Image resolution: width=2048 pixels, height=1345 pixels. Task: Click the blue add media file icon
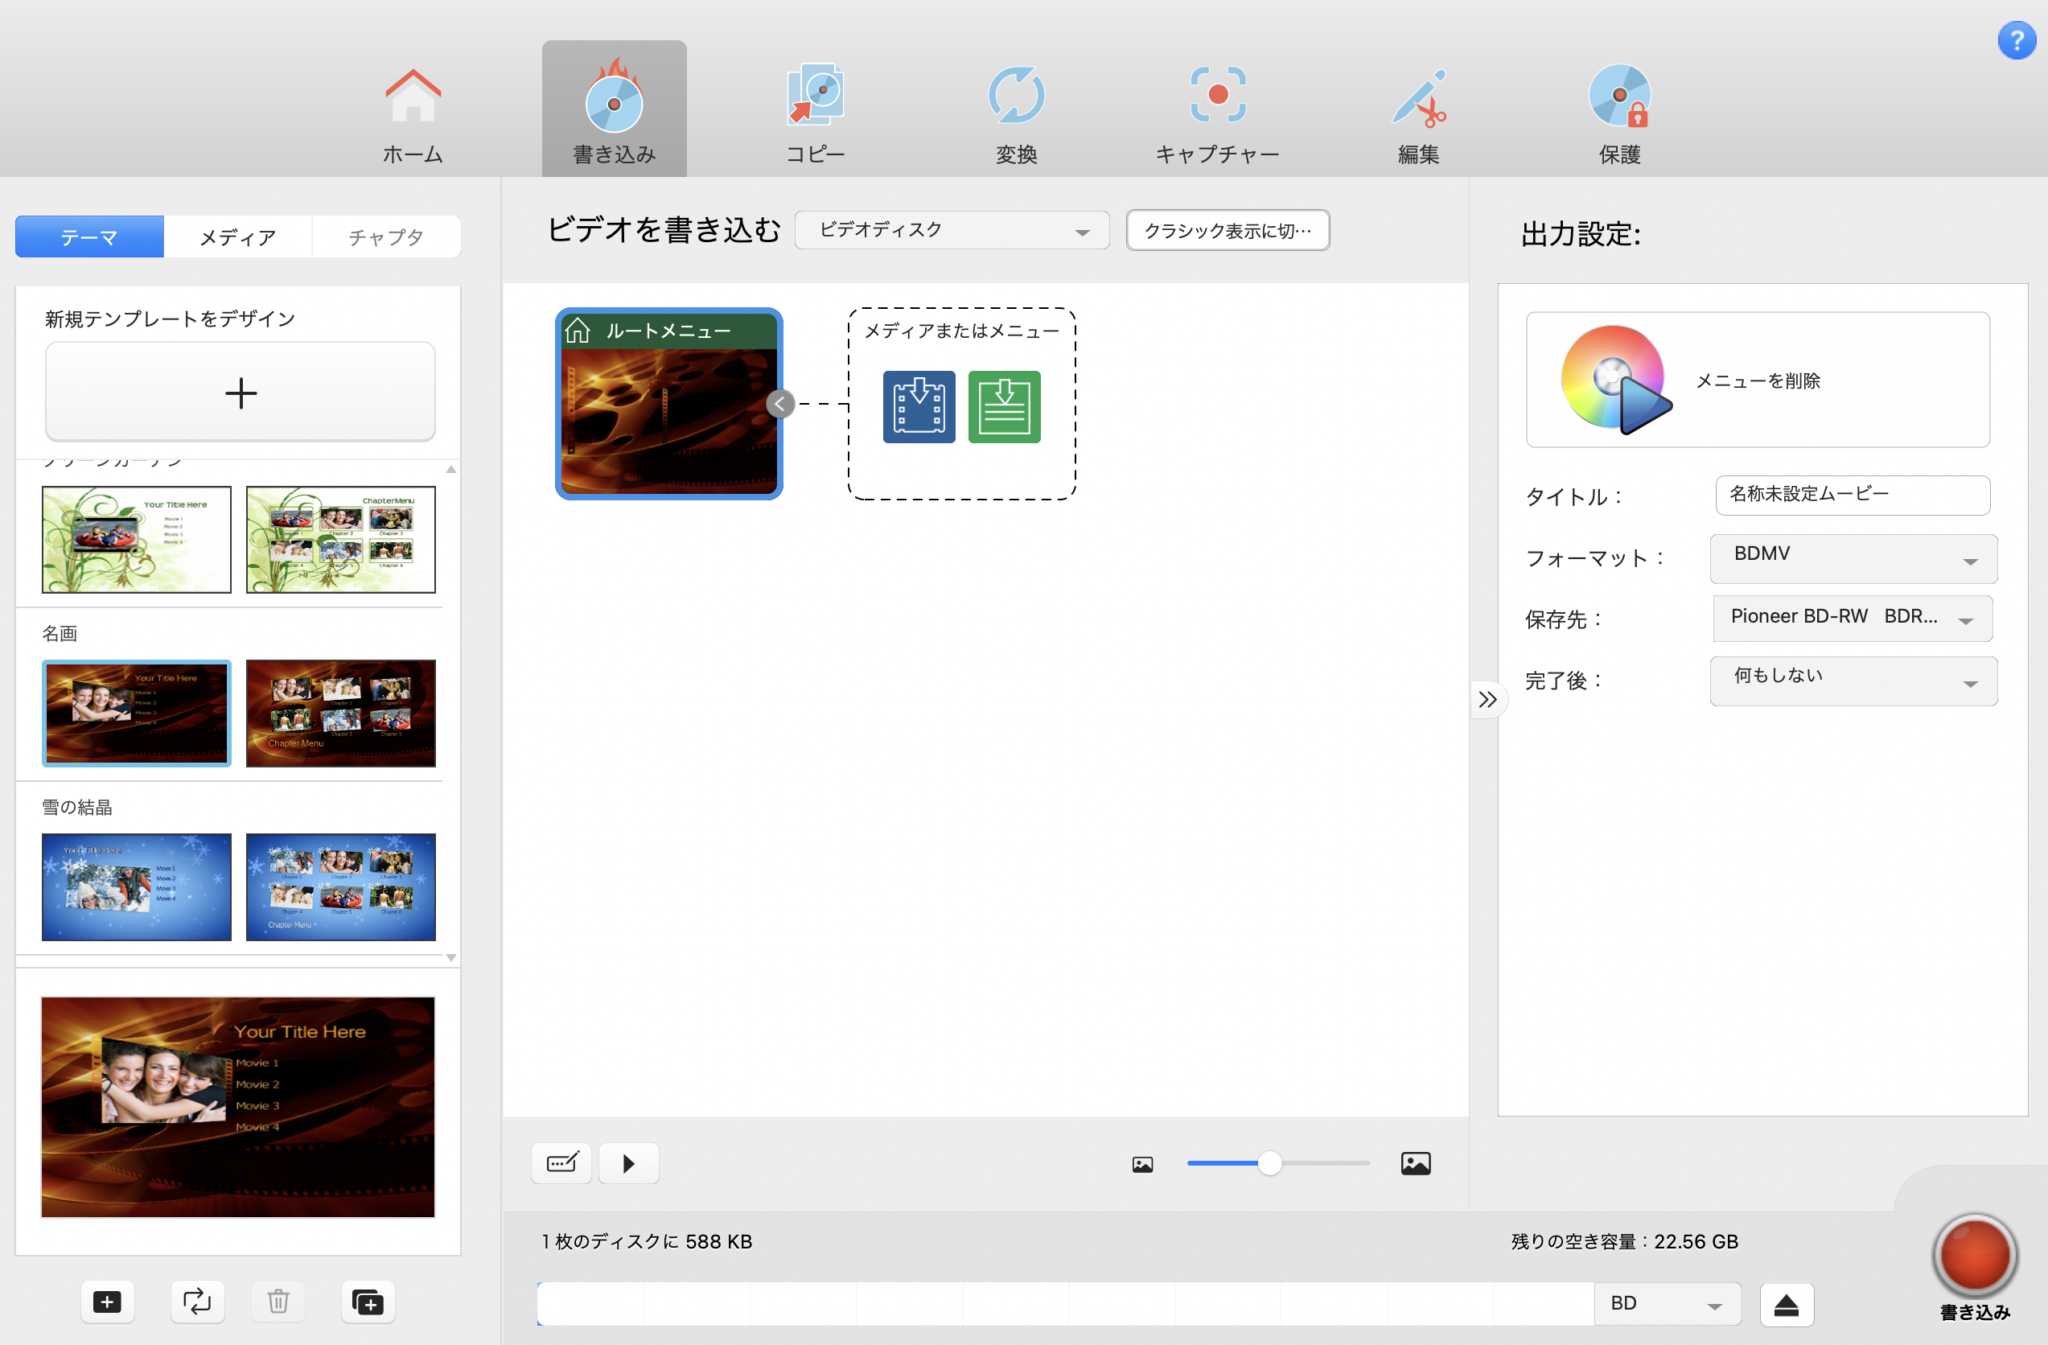click(x=918, y=406)
